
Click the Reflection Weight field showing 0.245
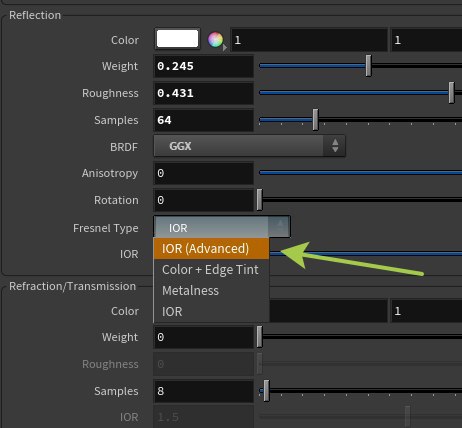coord(204,66)
